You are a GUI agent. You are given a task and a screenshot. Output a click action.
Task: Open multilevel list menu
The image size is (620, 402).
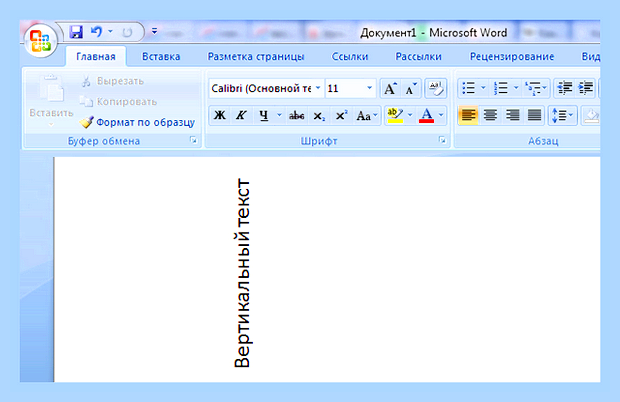[536, 88]
